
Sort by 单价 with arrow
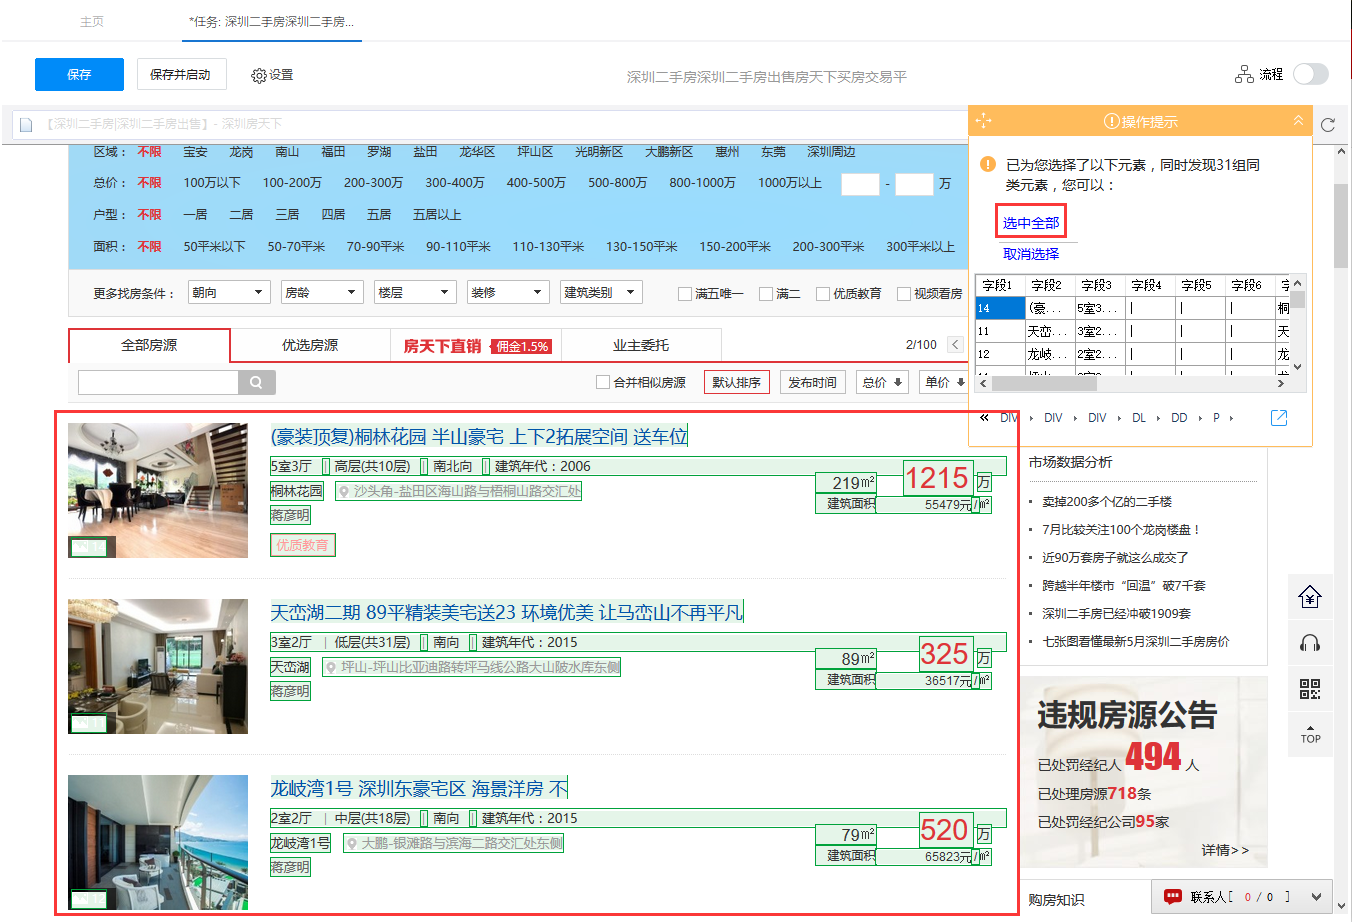point(942,382)
